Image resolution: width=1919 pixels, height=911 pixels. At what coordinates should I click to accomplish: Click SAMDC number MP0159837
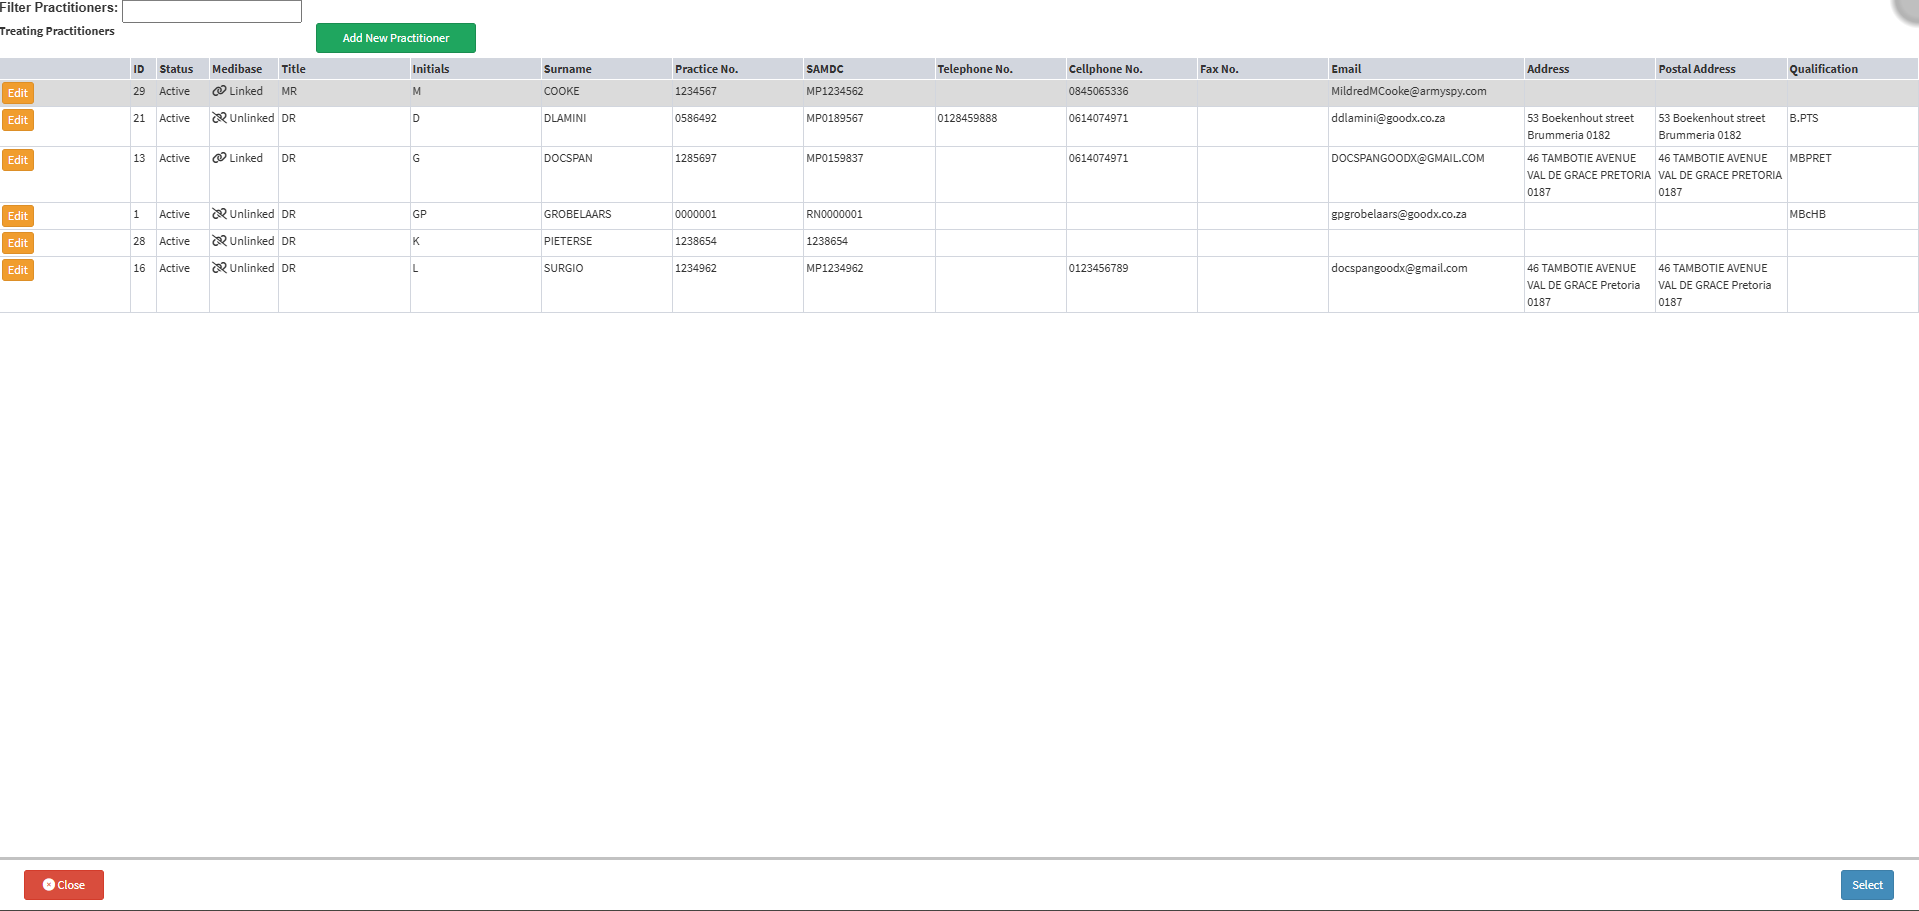pos(835,158)
